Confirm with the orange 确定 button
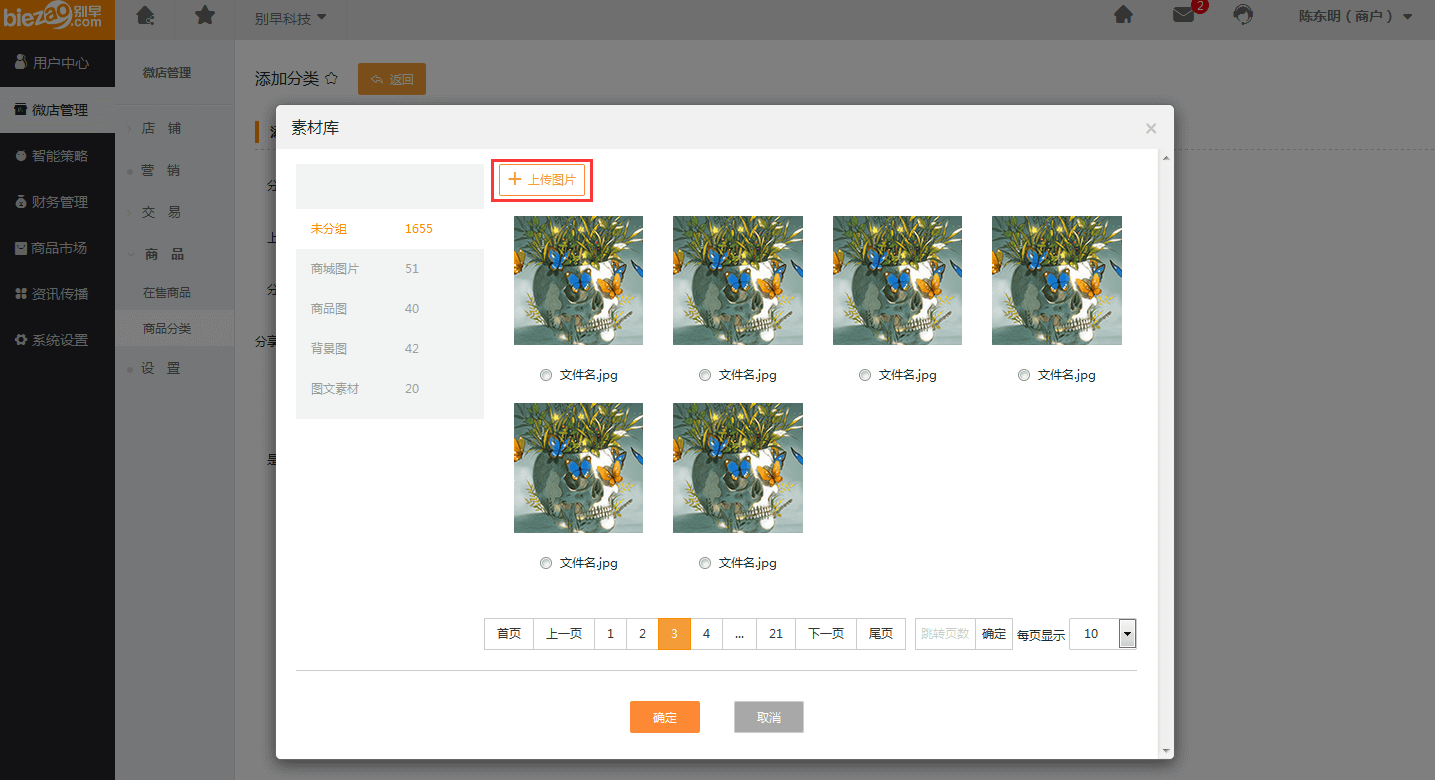Viewport: 1435px width, 780px height. 665,717
